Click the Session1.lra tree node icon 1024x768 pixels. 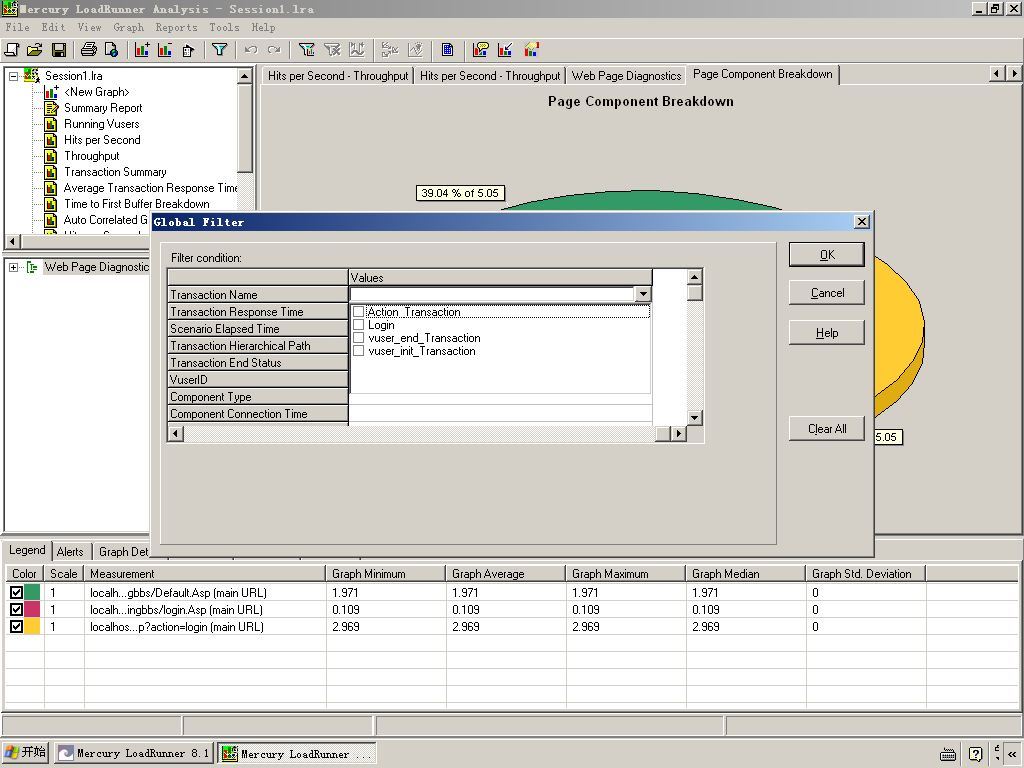click(31, 75)
